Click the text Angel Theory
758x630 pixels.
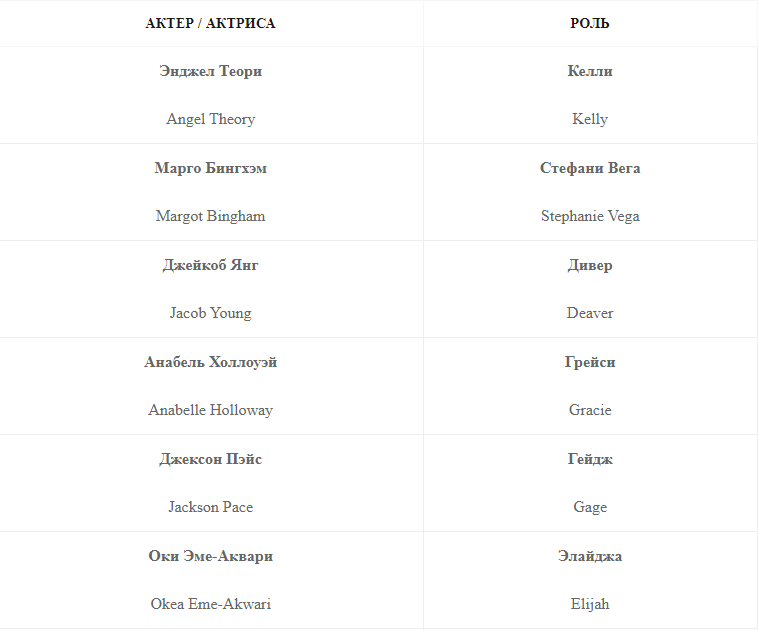coord(210,119)
